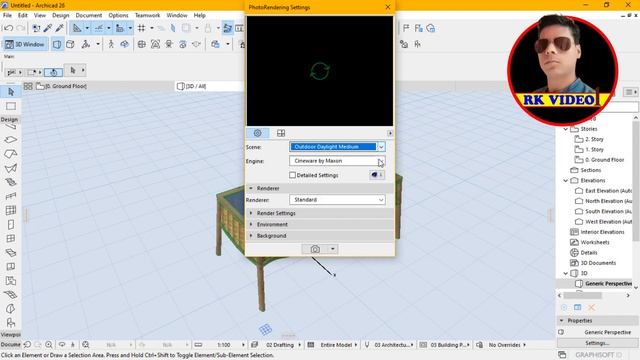Viewport: 640px width, 360px height.
Task: Click the camera render button in PhotoRendering
Action: tap(315, 249)
